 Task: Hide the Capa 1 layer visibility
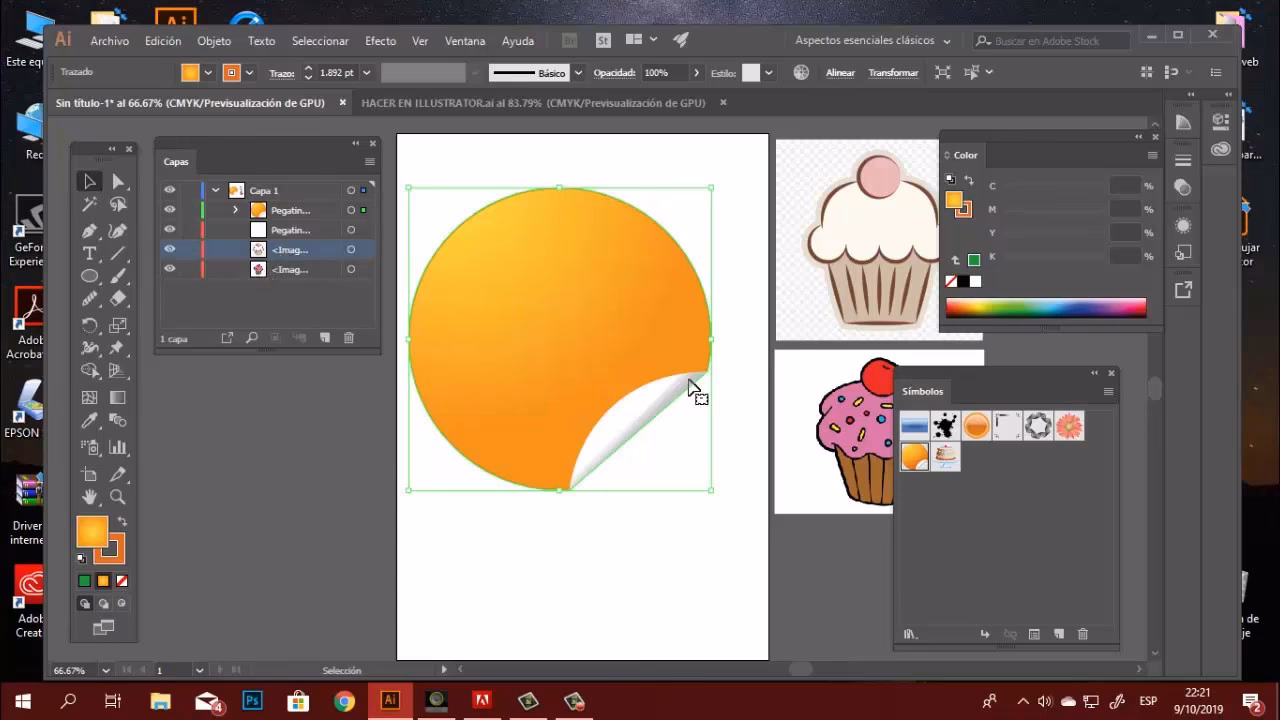click(x=170, y=190)
